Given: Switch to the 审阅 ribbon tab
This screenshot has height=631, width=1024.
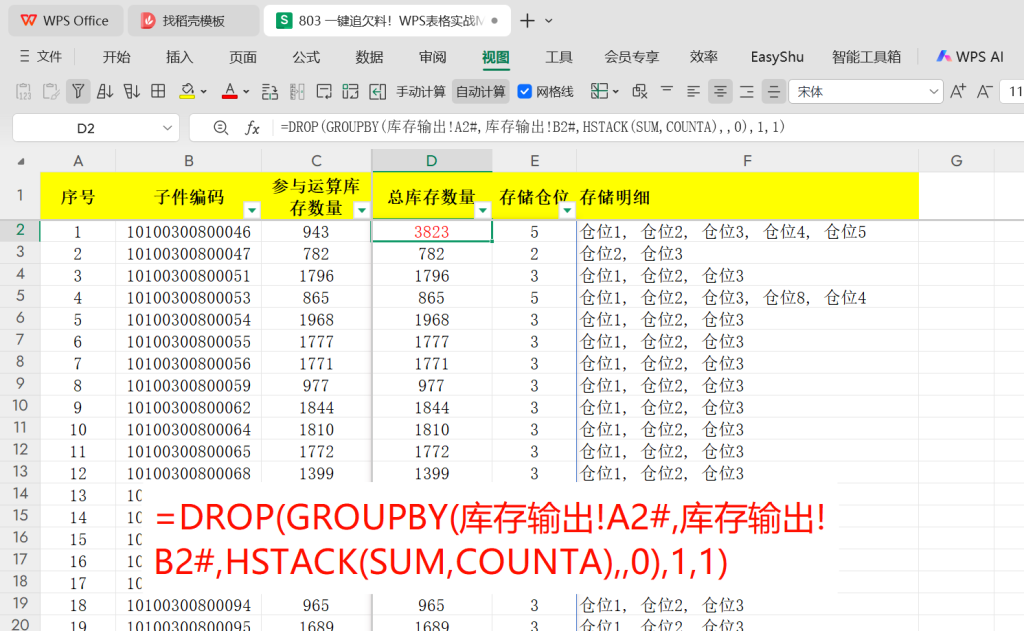Looking at the screenshot, I should 433,57.
